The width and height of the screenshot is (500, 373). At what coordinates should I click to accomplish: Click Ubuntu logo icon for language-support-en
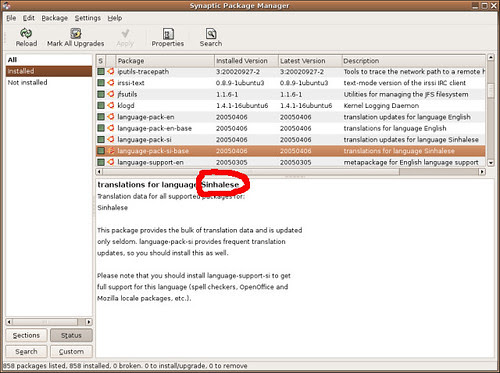pyautogui.click(x=111, y=162)
